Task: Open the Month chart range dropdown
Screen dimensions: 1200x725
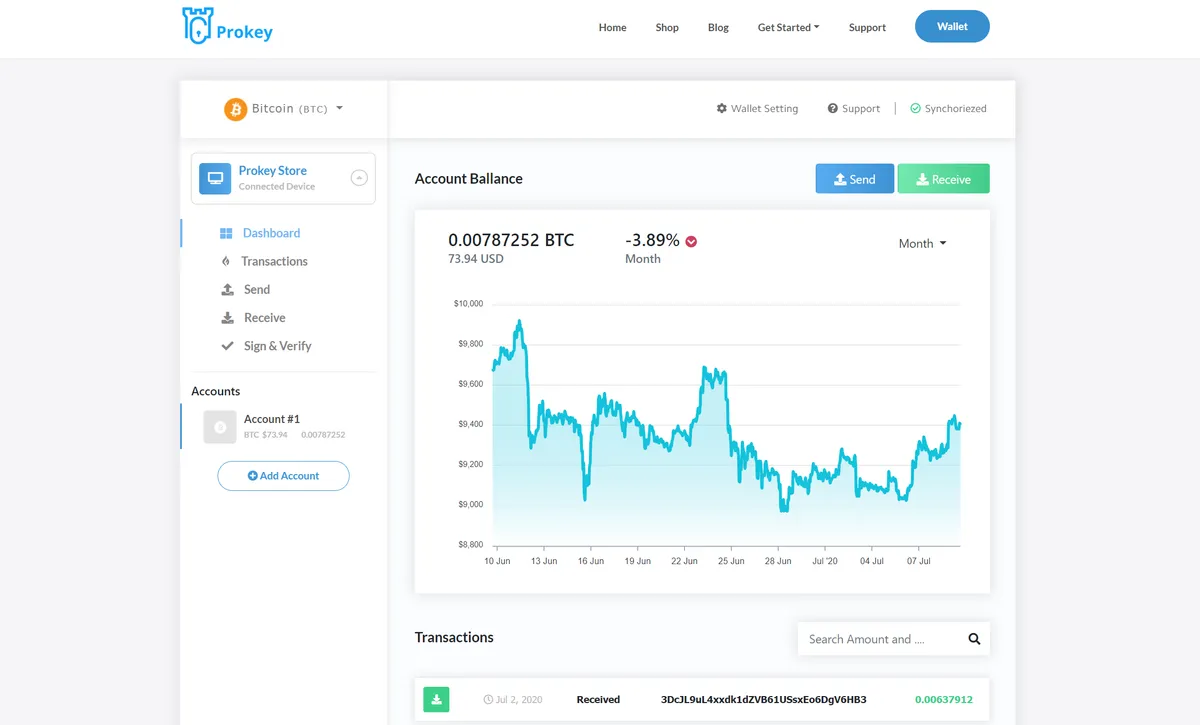Action: pos(920,243)
